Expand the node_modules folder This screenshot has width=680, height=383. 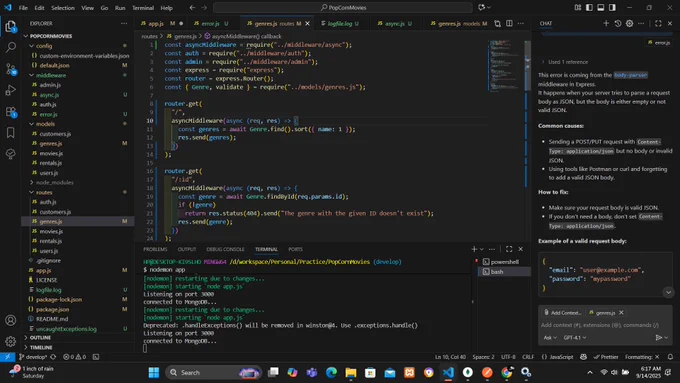point(55,183)
